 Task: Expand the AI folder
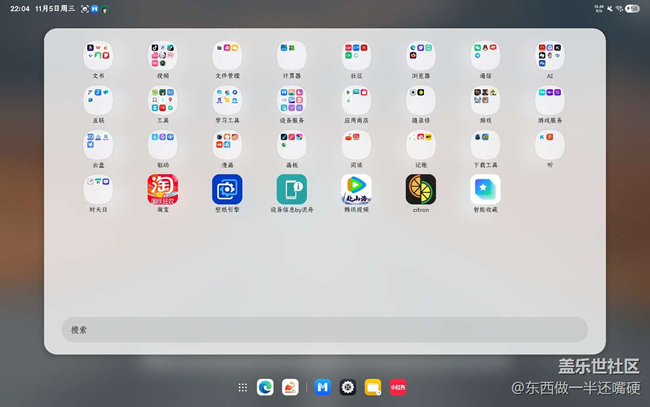tap(550, 55)
